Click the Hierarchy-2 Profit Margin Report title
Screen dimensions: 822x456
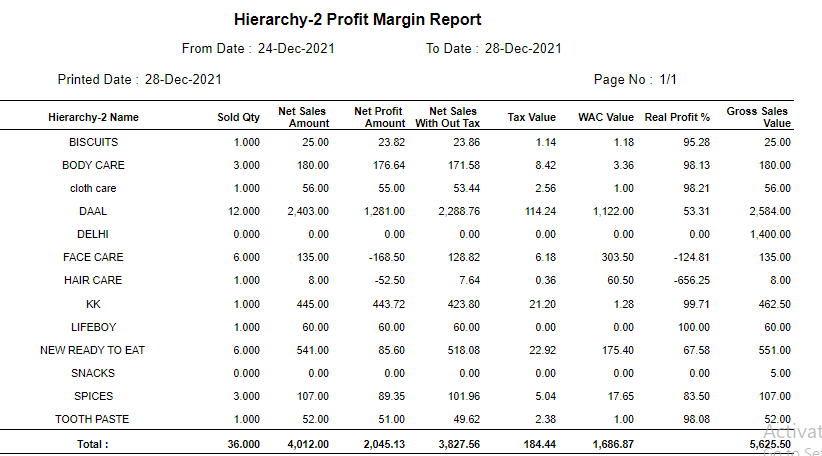pos(357,20)
